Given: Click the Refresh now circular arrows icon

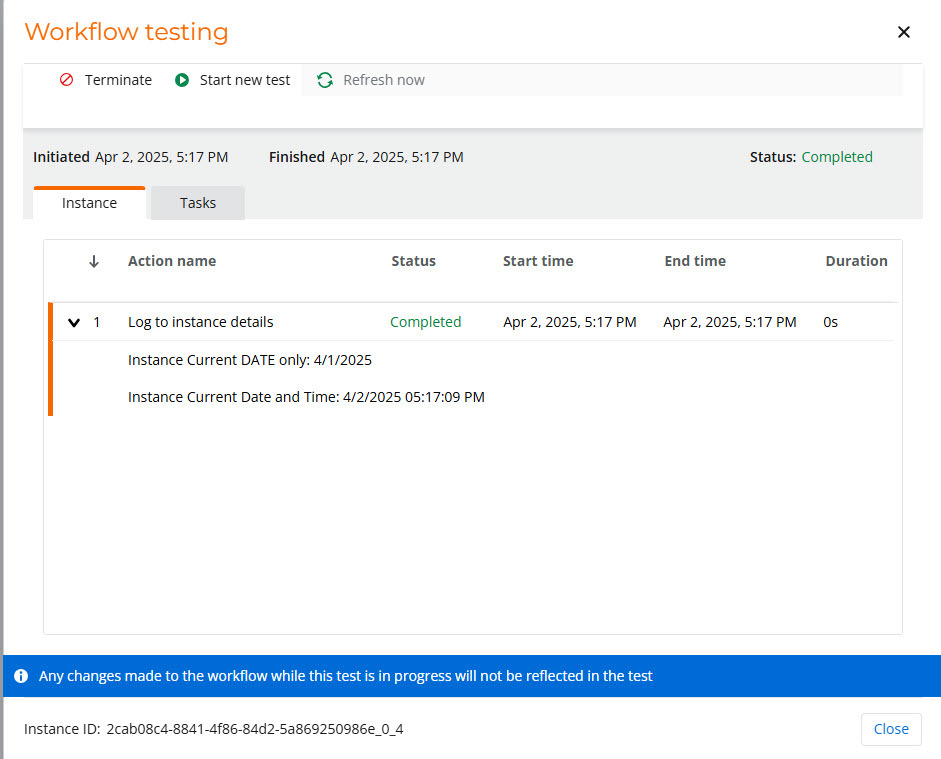Looking at the screenshot, I should coord(325,80).
